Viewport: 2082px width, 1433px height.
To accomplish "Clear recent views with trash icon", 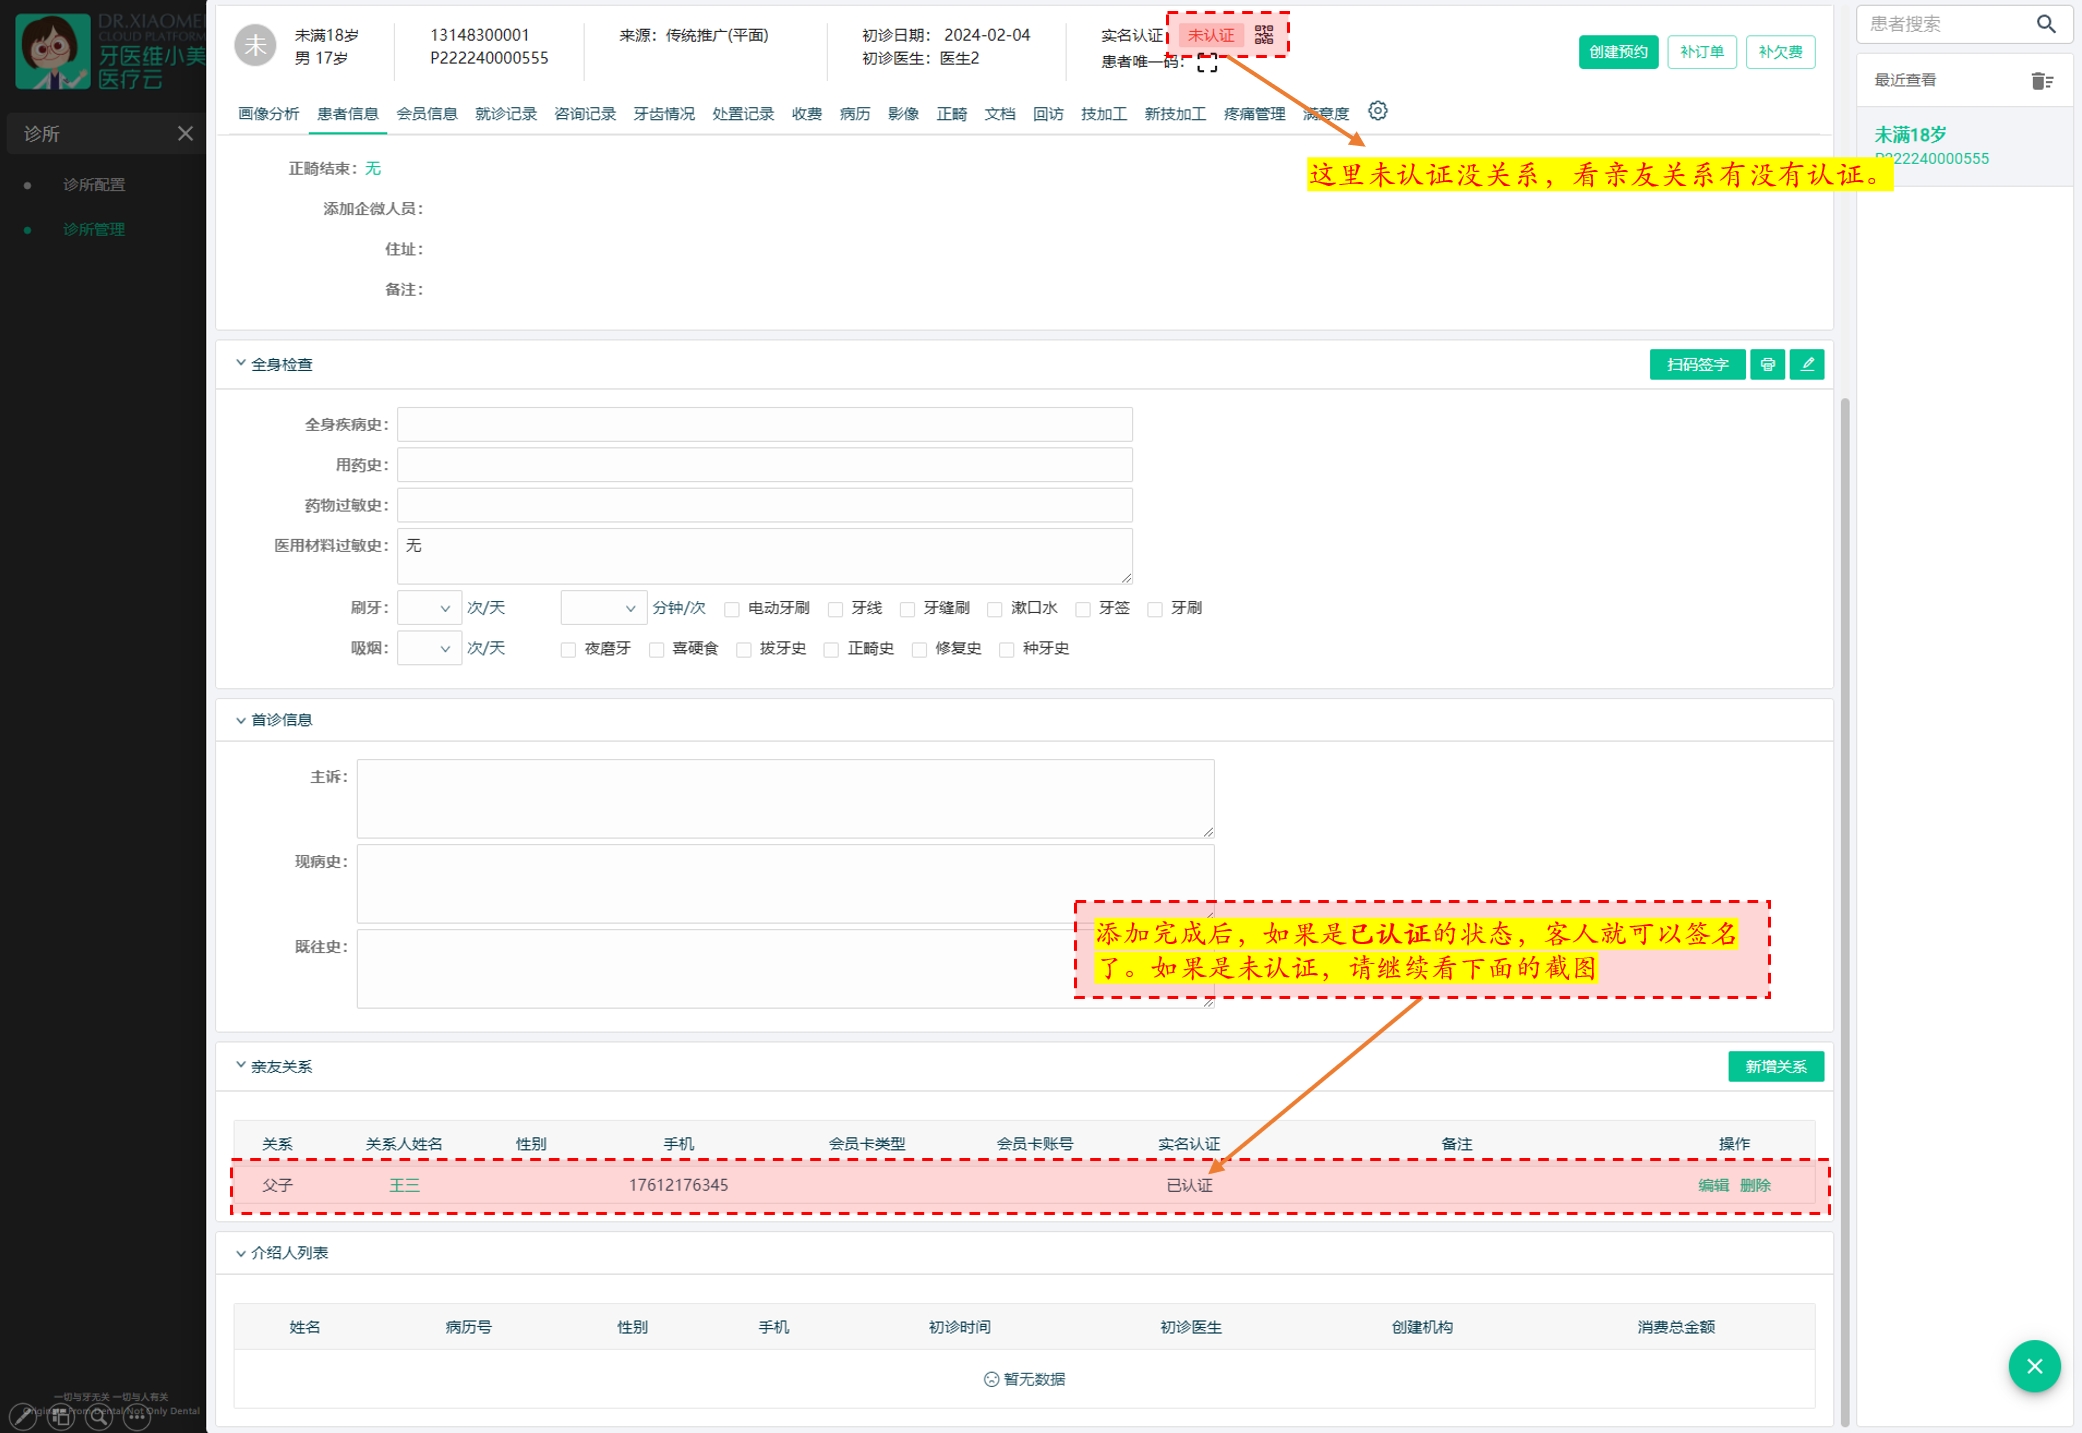I will click(2041, 81).
